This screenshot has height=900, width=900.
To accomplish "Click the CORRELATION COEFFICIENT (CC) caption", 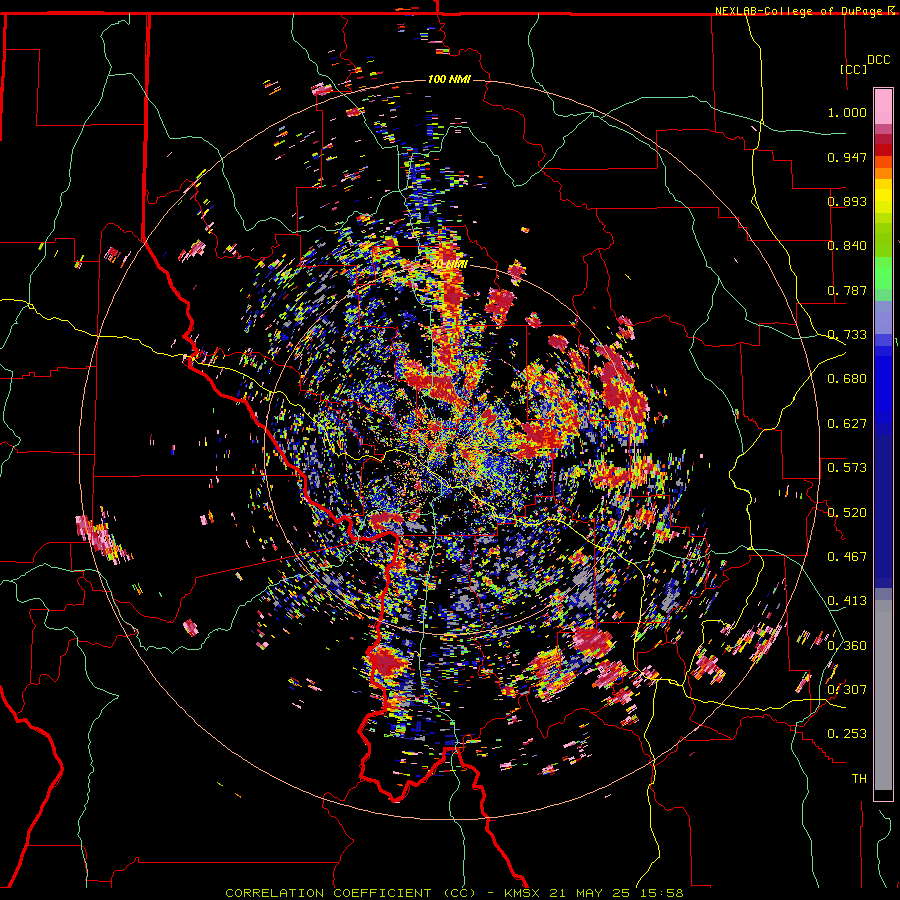I will 350,893.
